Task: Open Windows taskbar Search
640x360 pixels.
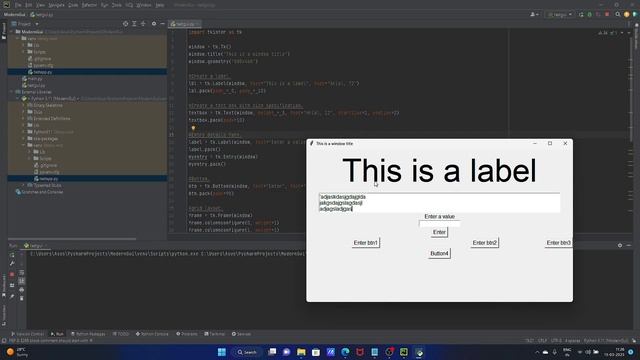Action: tap(247, 352)
